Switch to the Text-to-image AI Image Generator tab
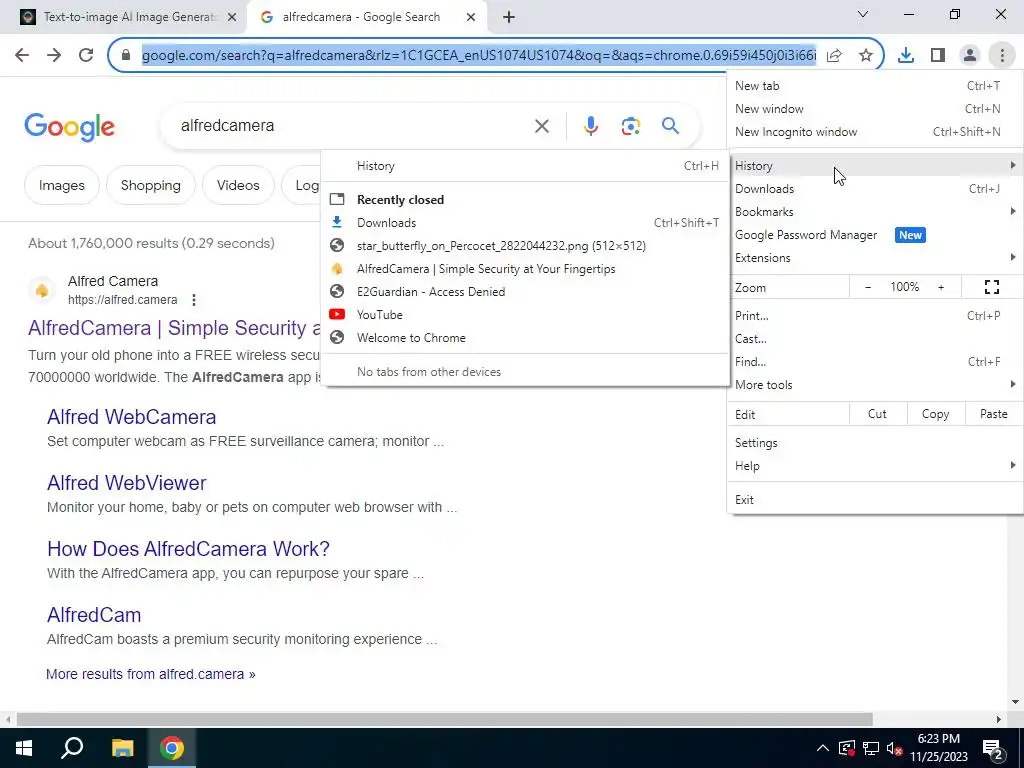 (x=131, y=17)
